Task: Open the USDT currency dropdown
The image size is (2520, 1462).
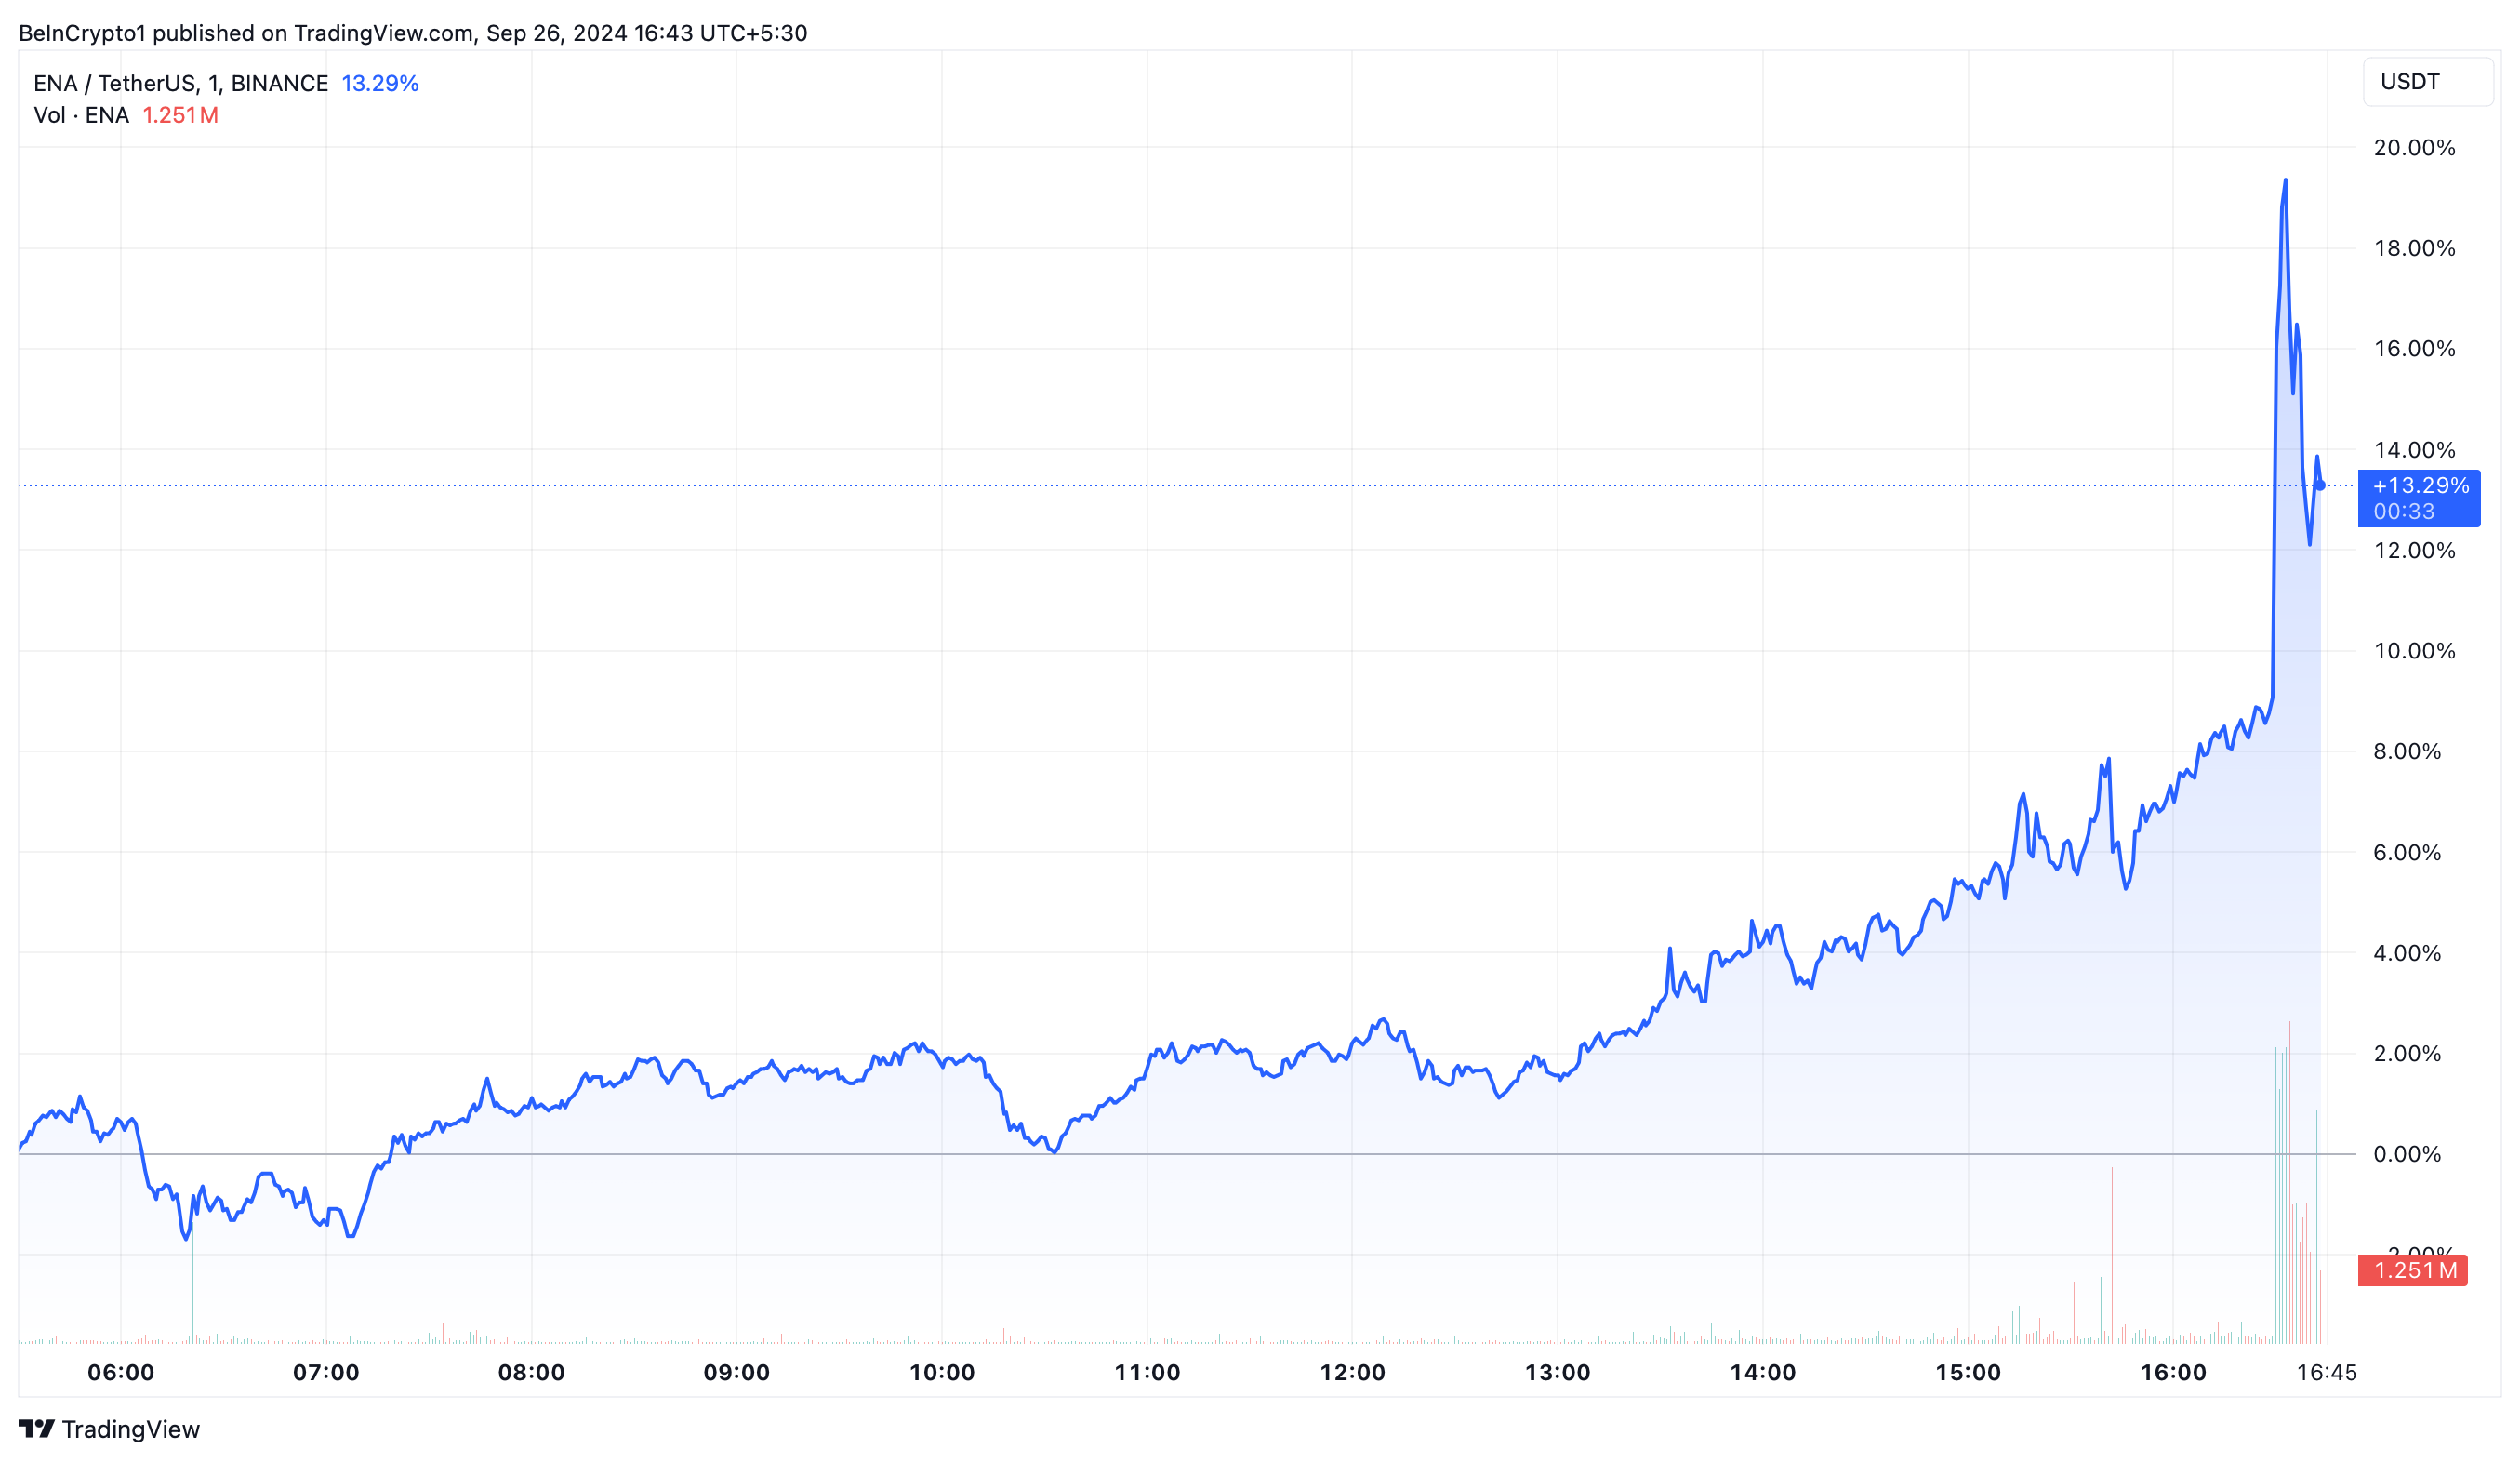Action: click(x=2426, y=82)
